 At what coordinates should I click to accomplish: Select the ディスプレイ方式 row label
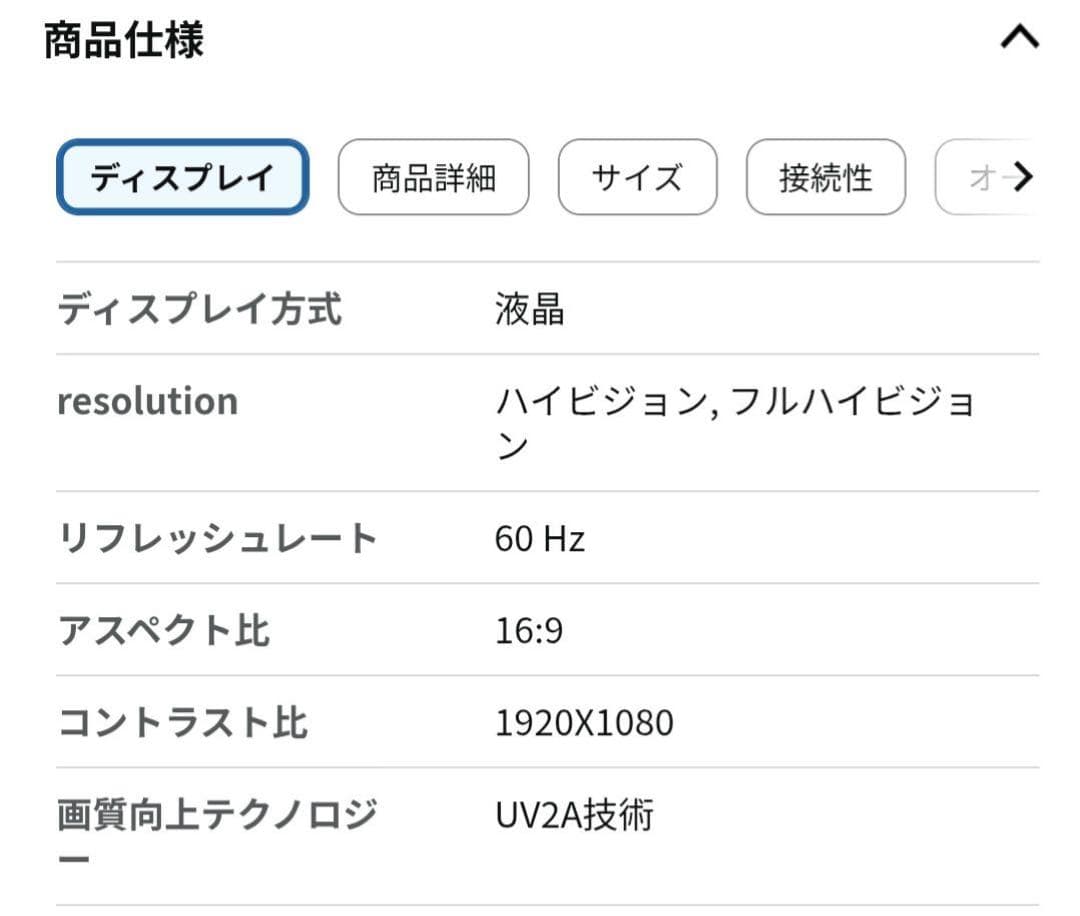pos(200,310)
